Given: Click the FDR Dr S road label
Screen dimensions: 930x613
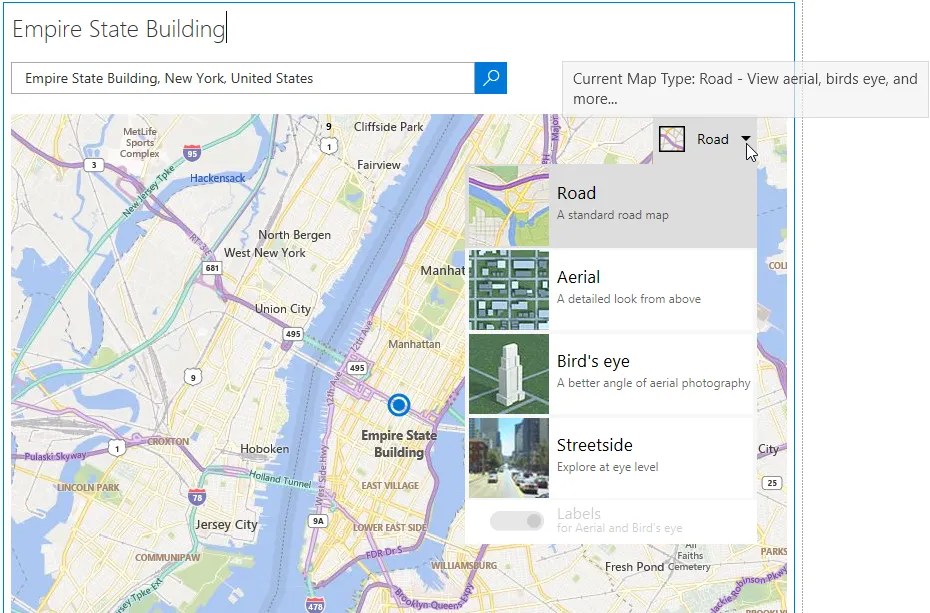Looking at the screenshot, I should point(384,553).
